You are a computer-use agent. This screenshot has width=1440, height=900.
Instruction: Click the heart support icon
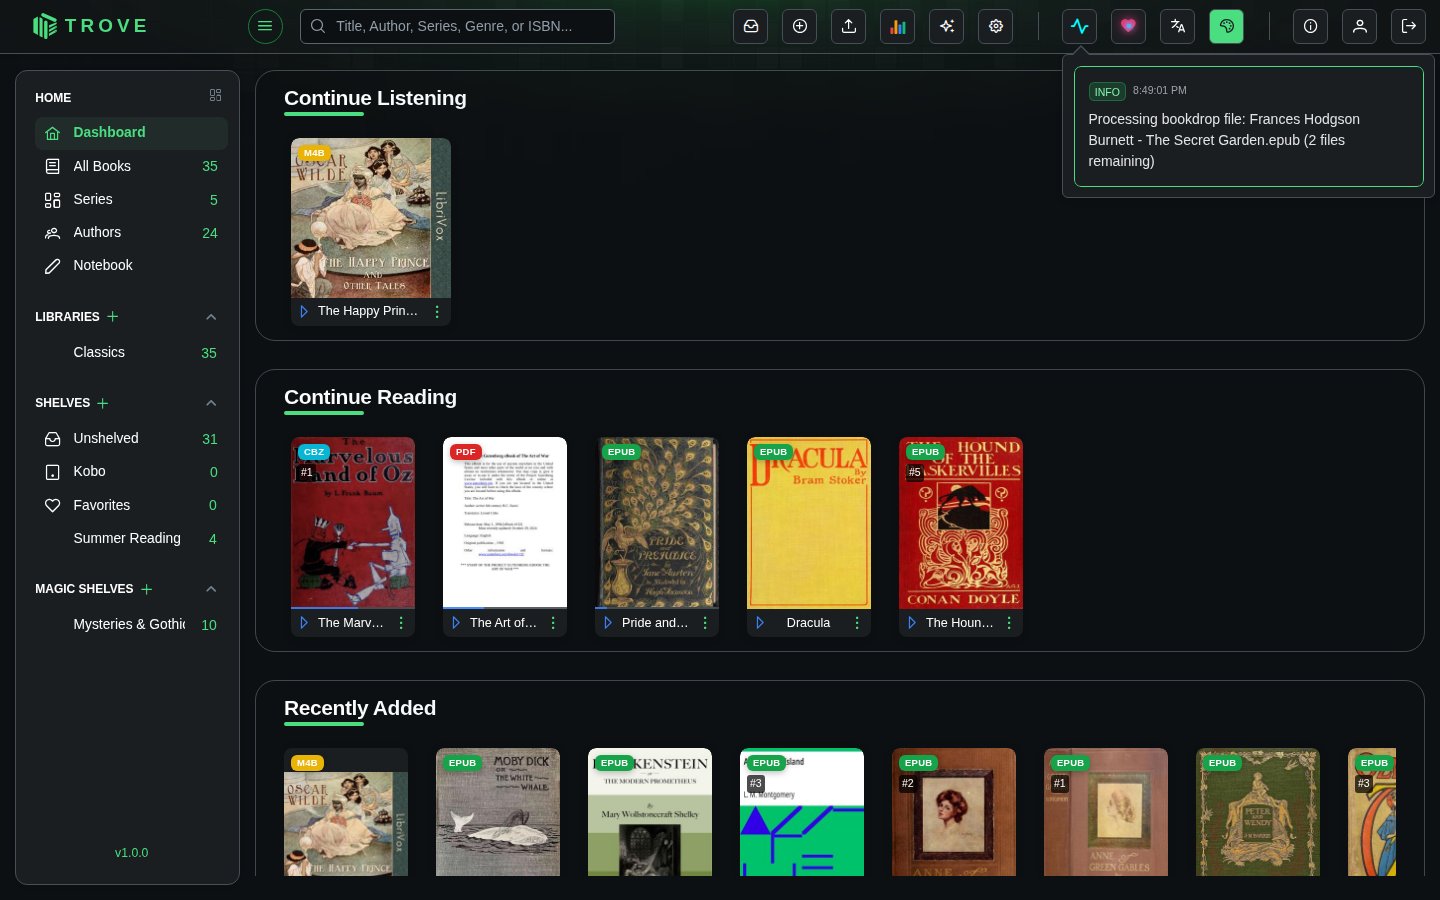tap(1128, 26)
